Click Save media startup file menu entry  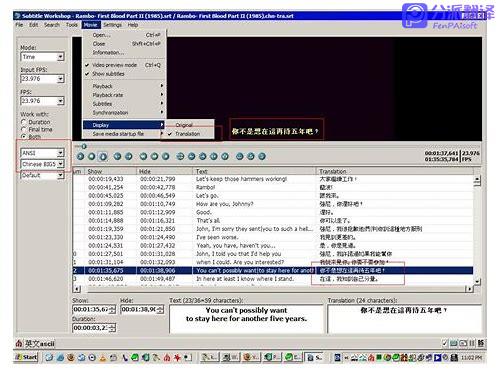pos(123,134)
